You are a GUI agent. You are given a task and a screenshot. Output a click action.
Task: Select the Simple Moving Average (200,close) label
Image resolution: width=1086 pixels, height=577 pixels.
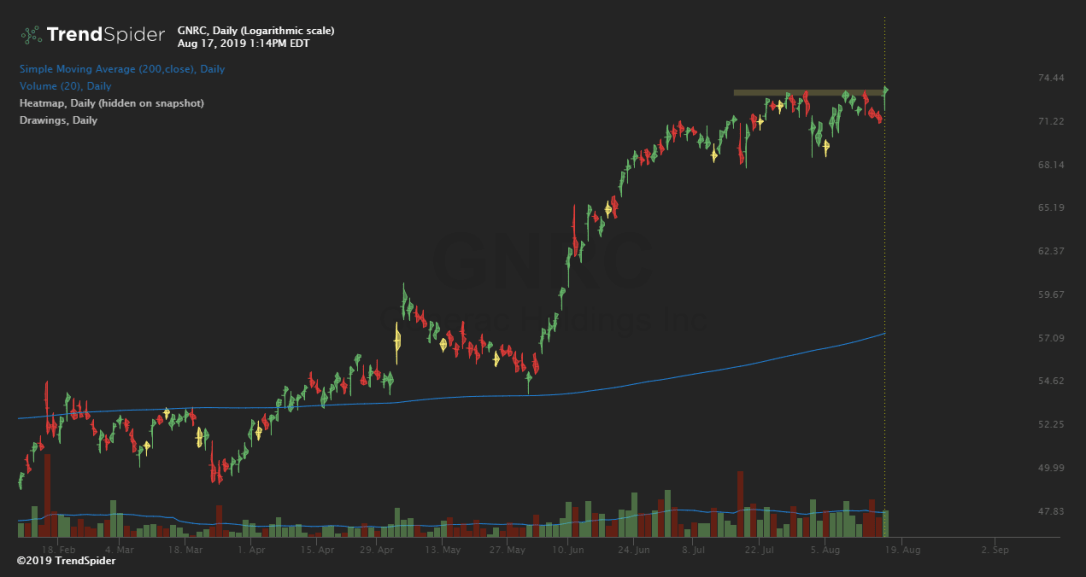click(121, 69)
